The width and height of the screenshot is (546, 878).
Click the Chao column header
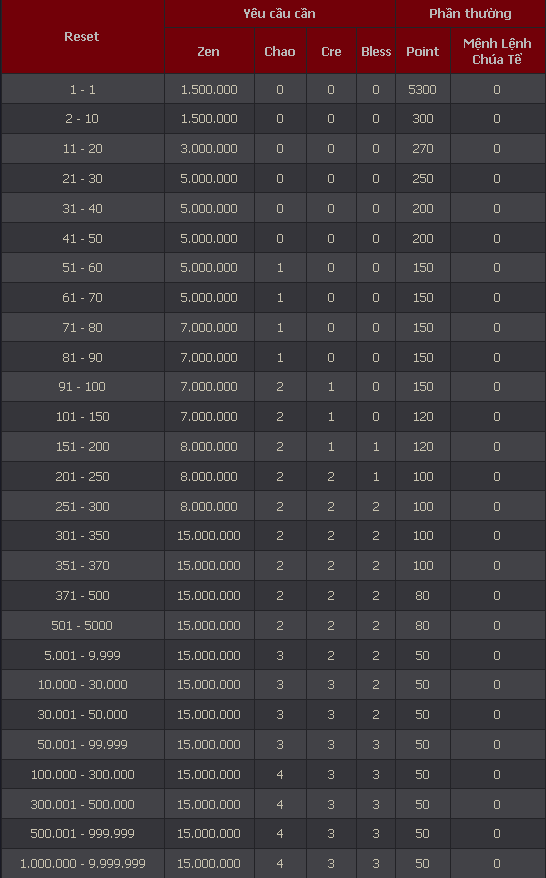(280, 51)
